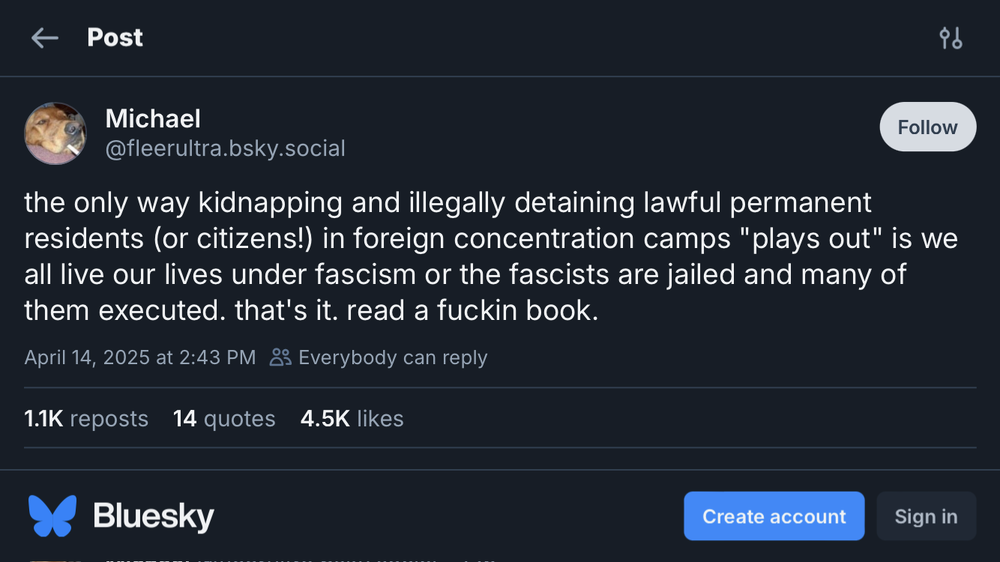
Task: Follow Michael with the Follow button
Action: 927,127
